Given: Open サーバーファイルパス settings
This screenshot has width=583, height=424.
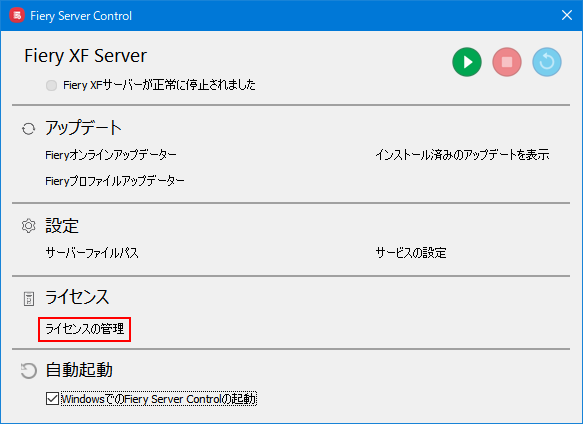Looking at the screenshot, I should click(x=92, y=253).
